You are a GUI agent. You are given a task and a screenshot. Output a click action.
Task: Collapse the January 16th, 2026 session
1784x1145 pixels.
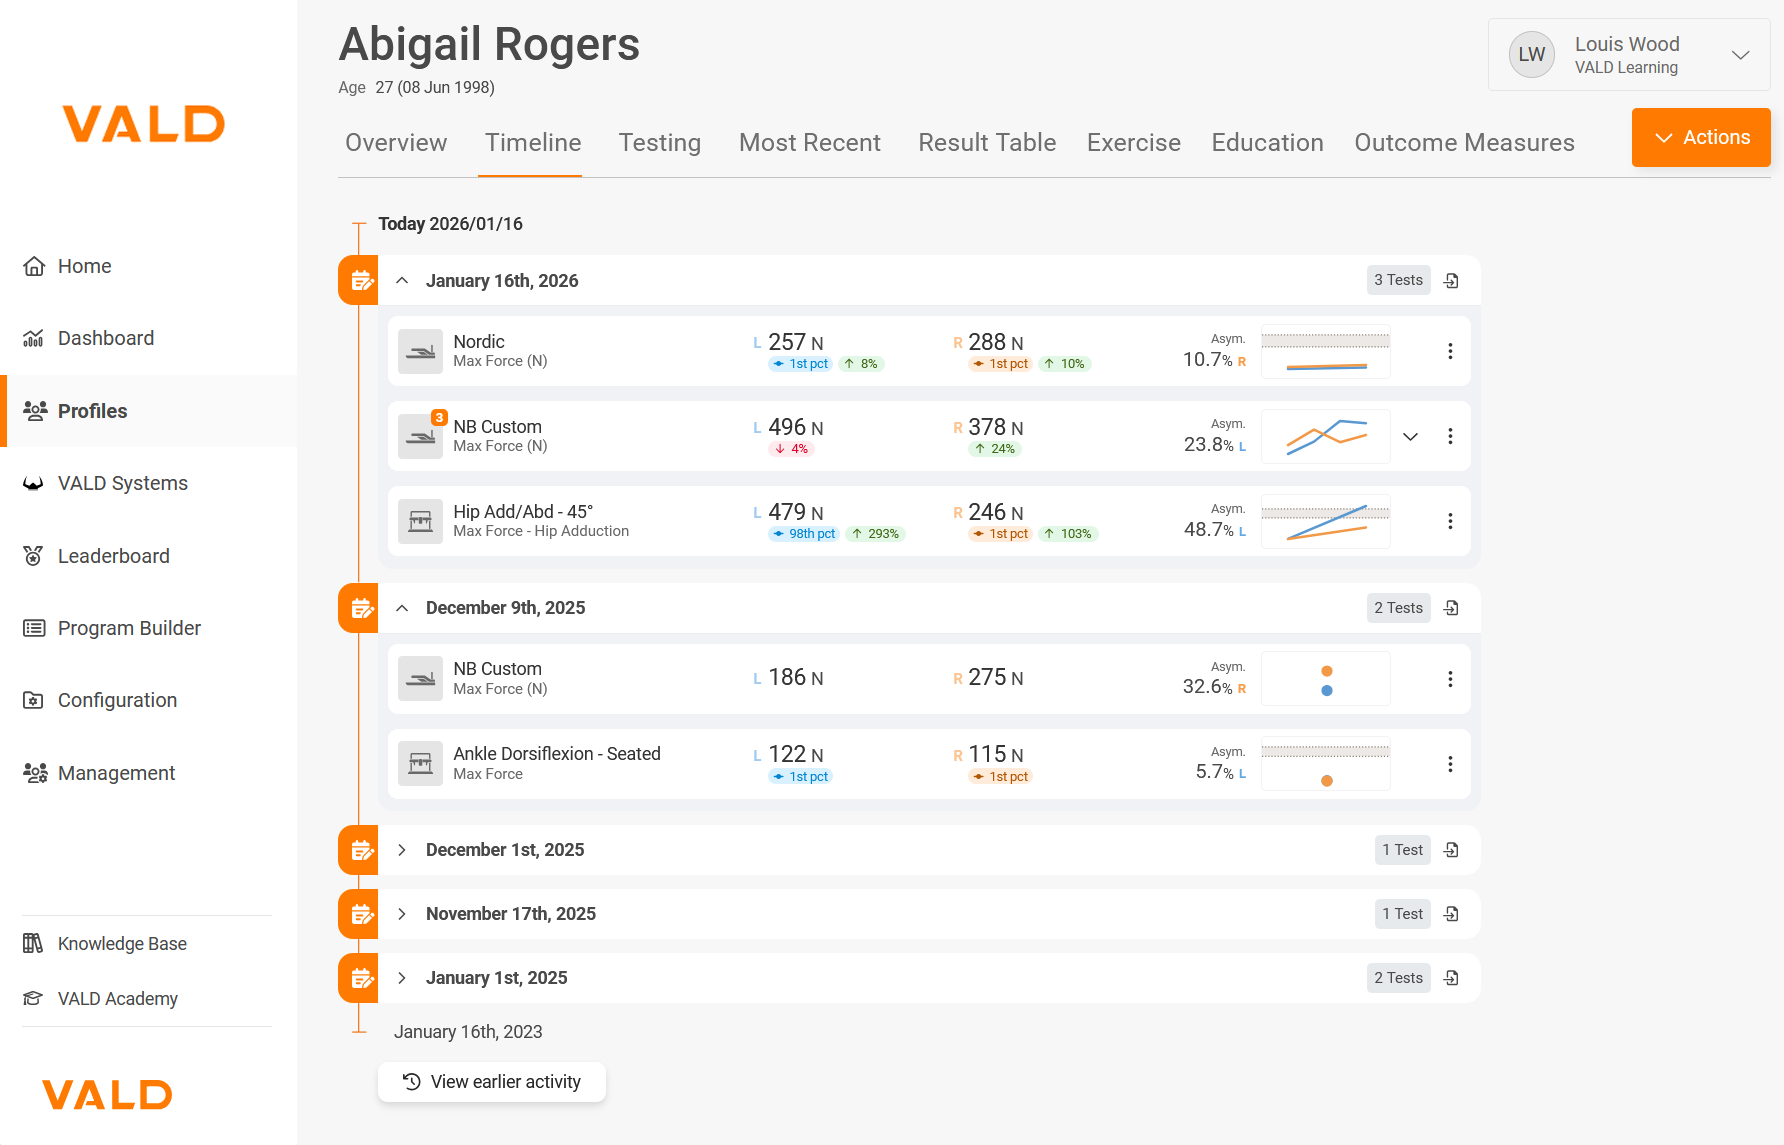pyautogui.click(x=402, y=281)
